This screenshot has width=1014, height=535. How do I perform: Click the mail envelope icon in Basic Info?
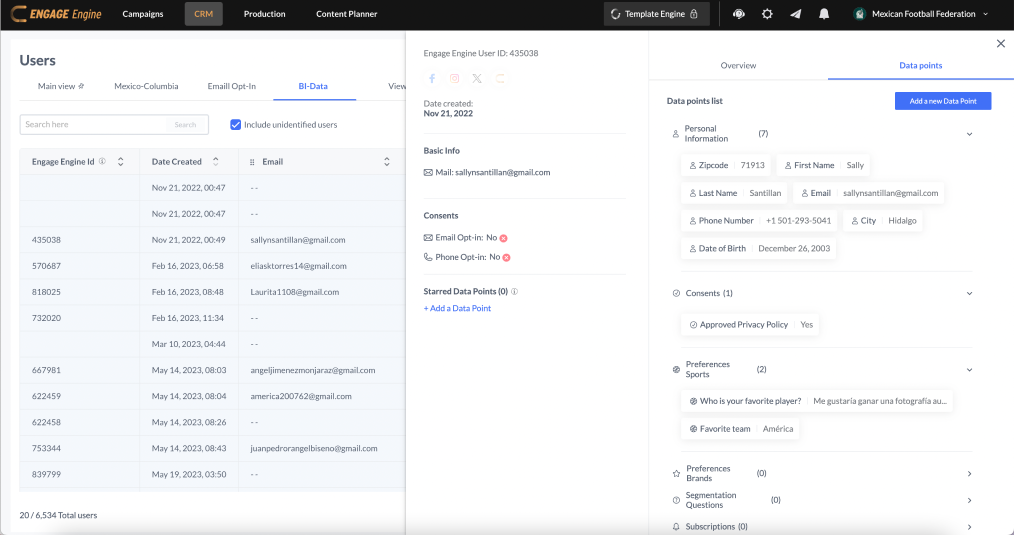428,173
